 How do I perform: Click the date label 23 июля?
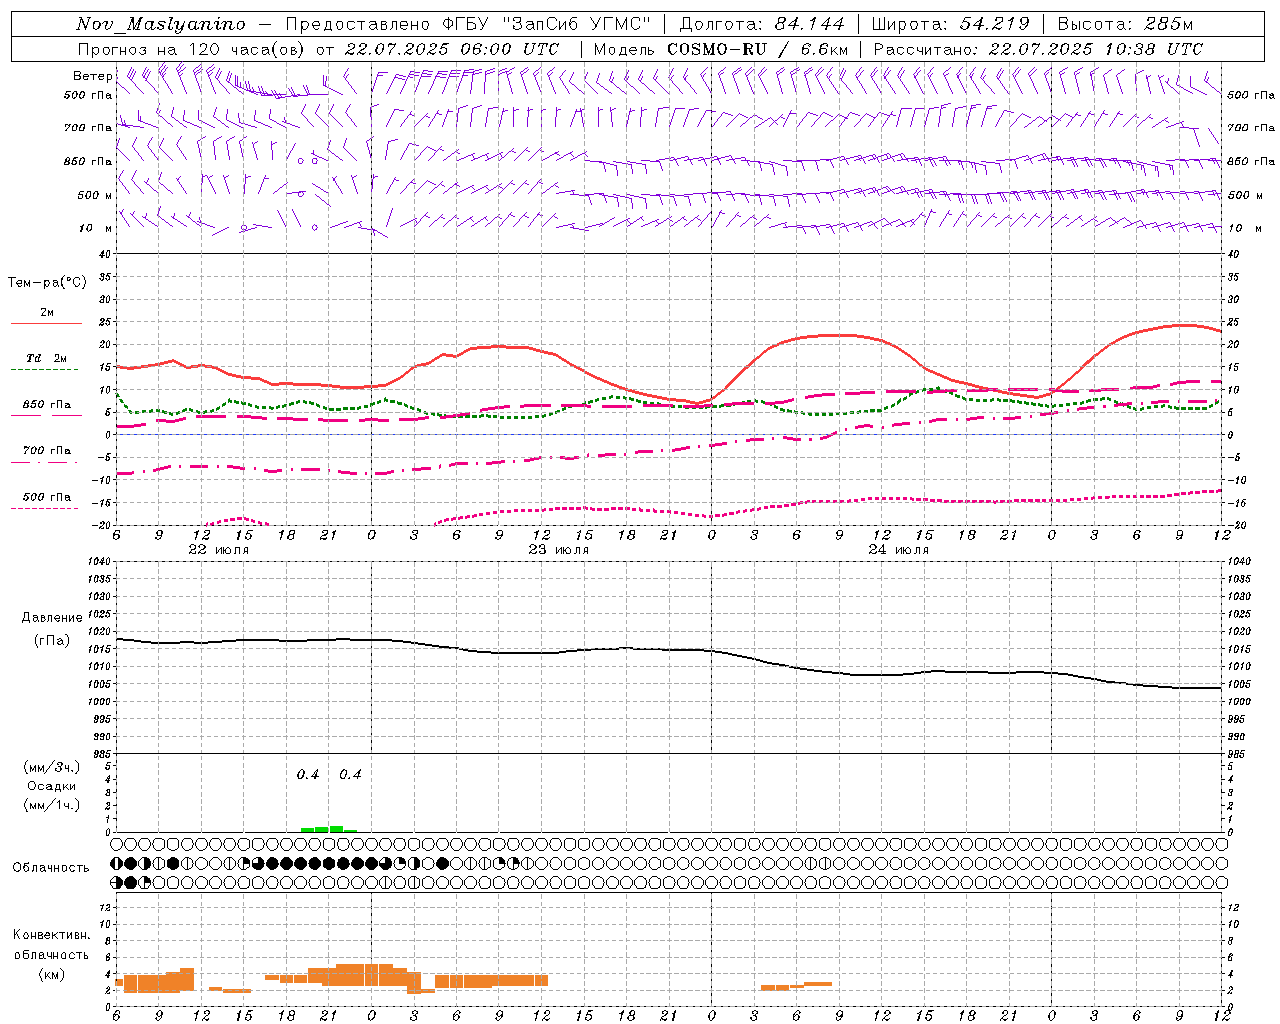click(x=559, y=550)
